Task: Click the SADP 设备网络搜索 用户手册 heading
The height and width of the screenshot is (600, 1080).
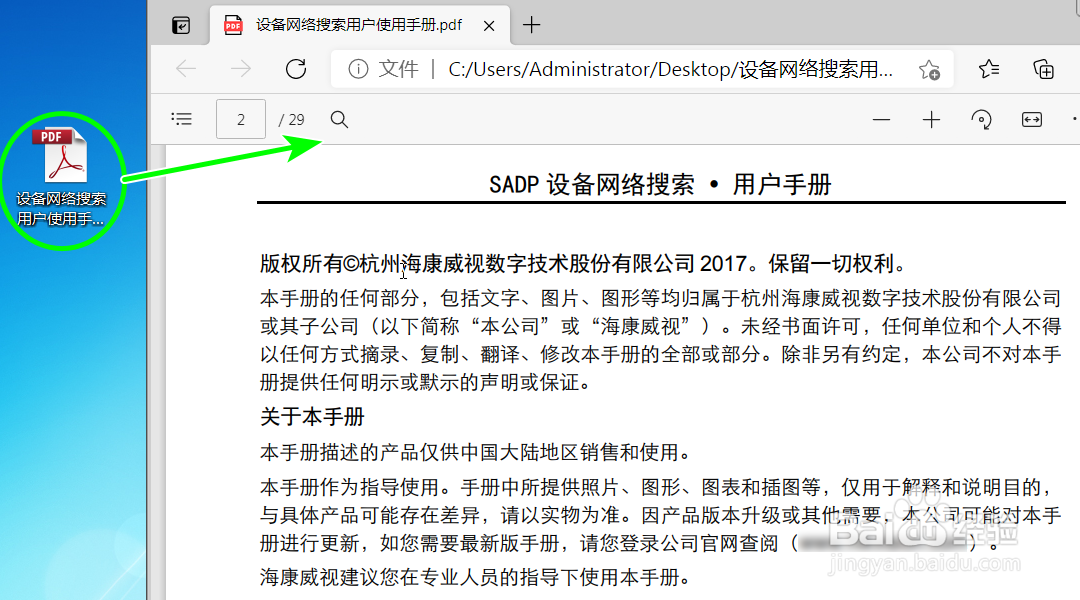Action: [x=661, y=185]
